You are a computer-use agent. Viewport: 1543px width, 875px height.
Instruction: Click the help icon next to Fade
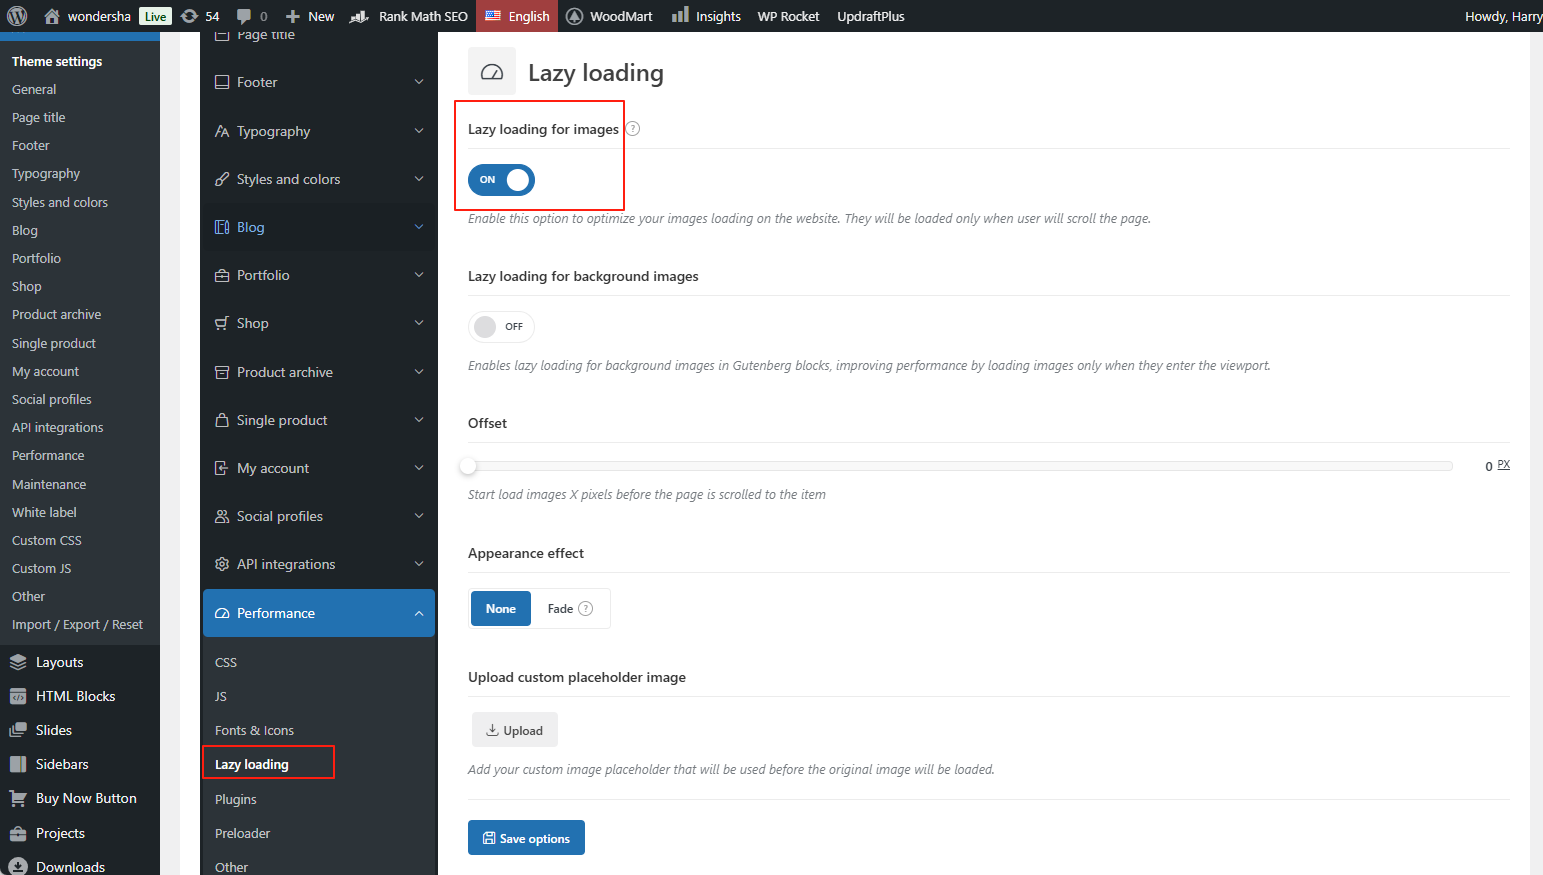586,609
